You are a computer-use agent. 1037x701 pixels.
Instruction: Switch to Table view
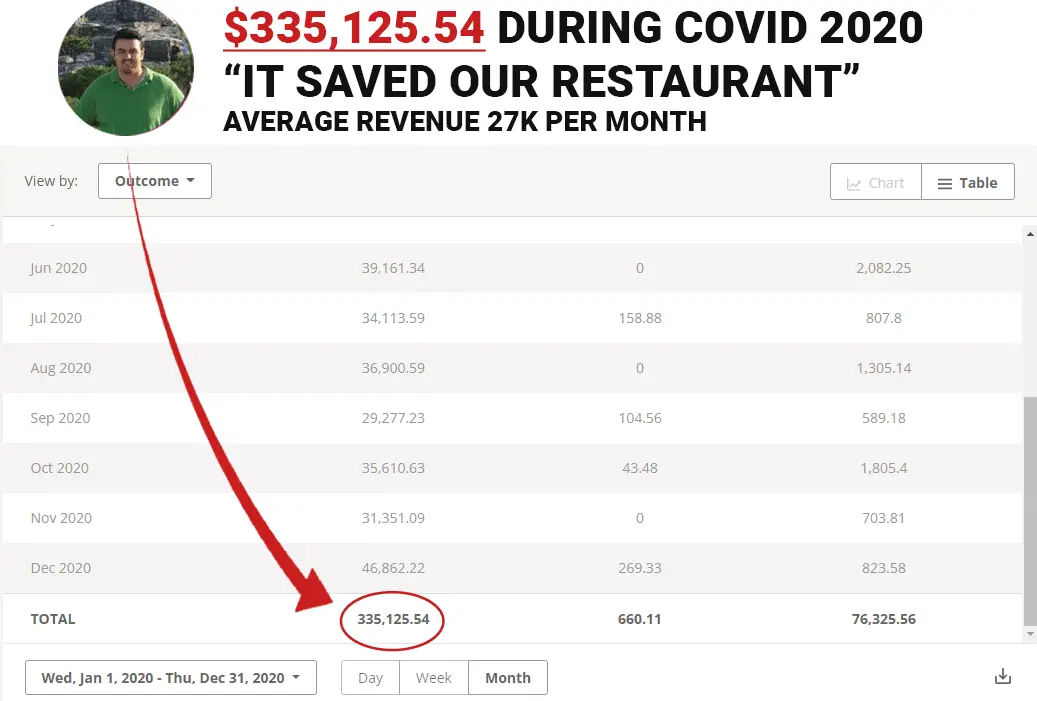coord(967,183)
